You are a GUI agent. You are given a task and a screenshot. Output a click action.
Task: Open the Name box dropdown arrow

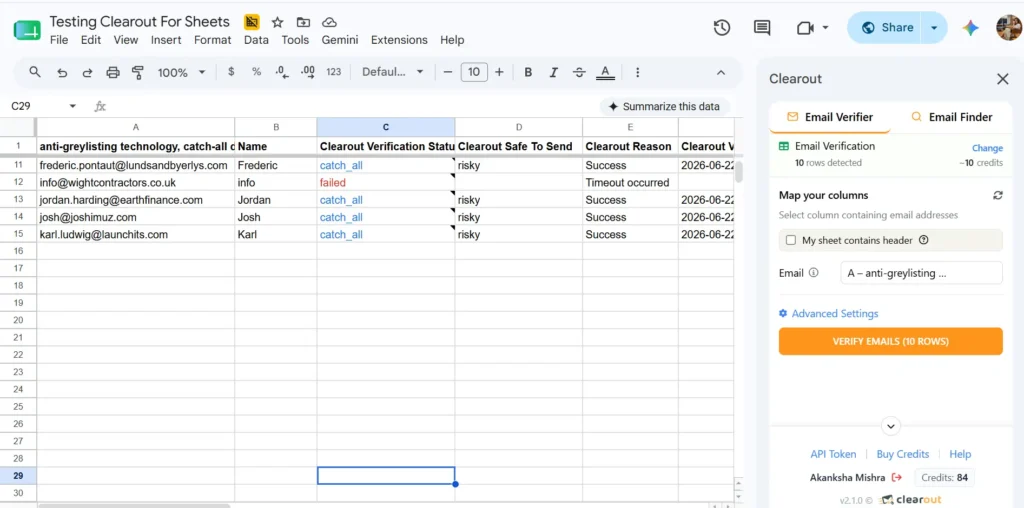click(72, 106)
